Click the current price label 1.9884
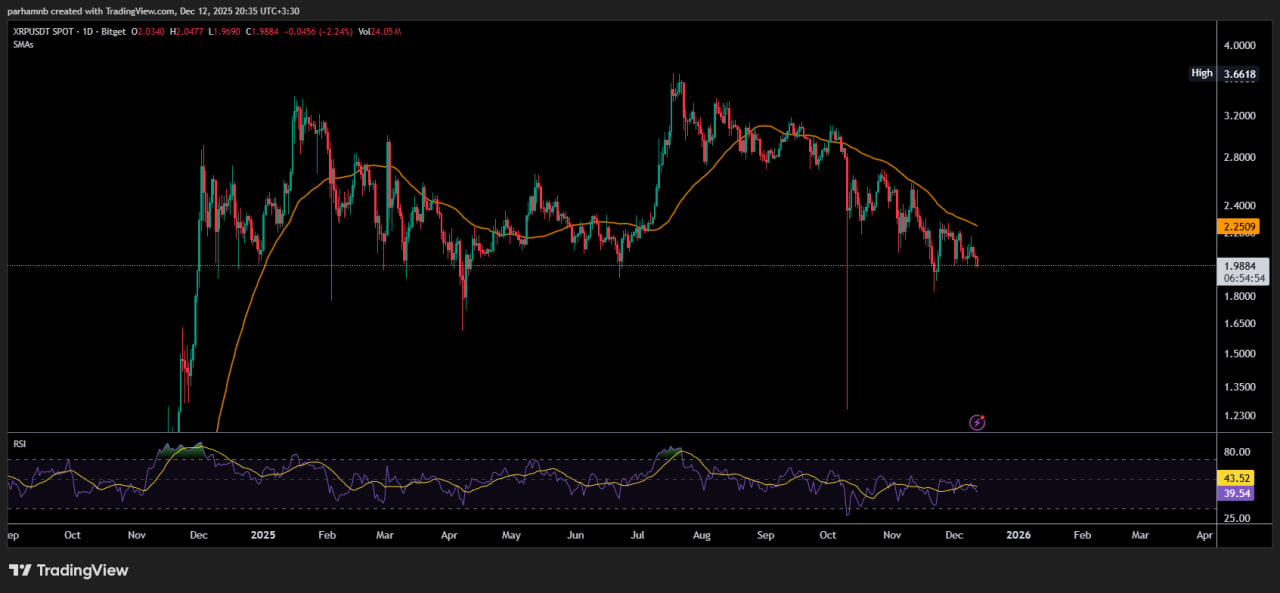This screenshot has height=593, width=1280. [1237, 266]
